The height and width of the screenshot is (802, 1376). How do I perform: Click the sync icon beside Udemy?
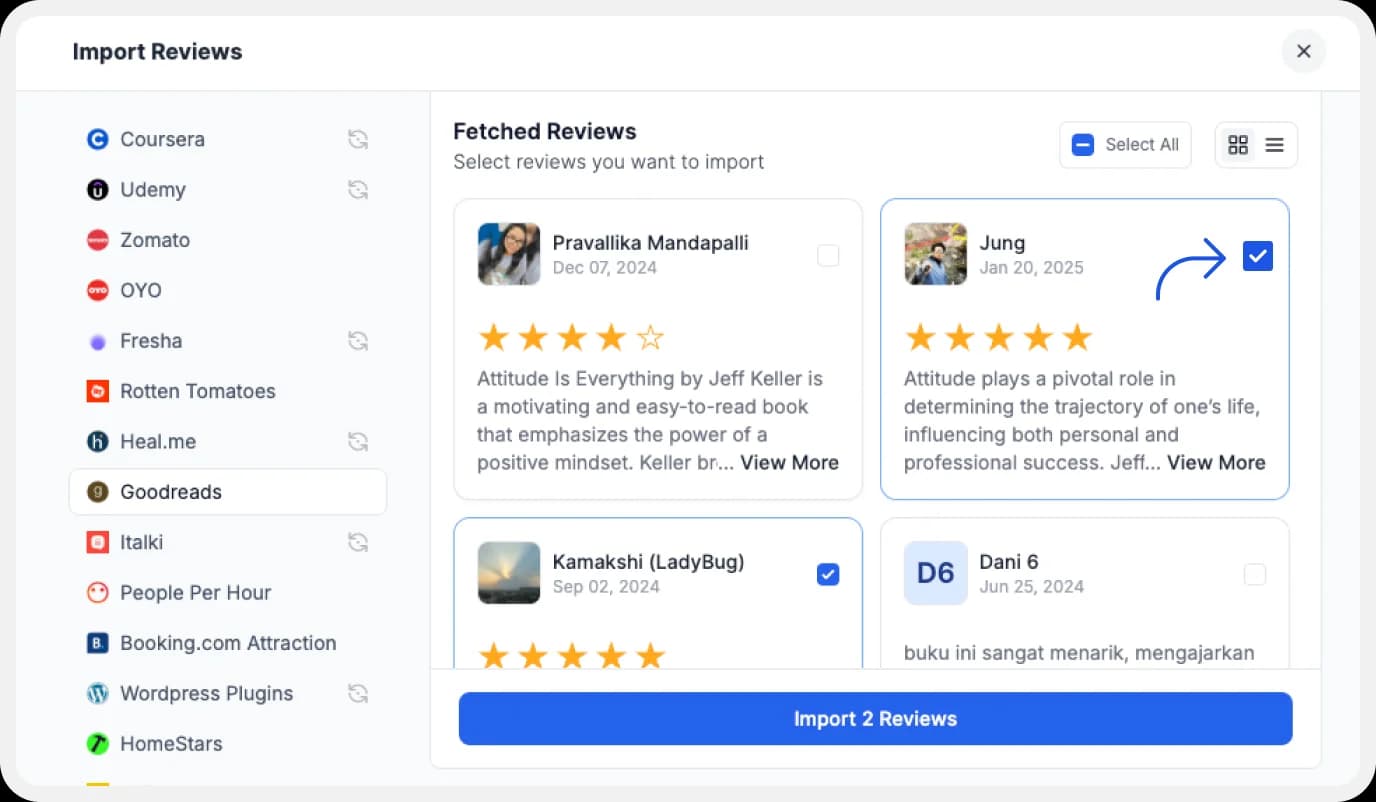coord(358,190)
